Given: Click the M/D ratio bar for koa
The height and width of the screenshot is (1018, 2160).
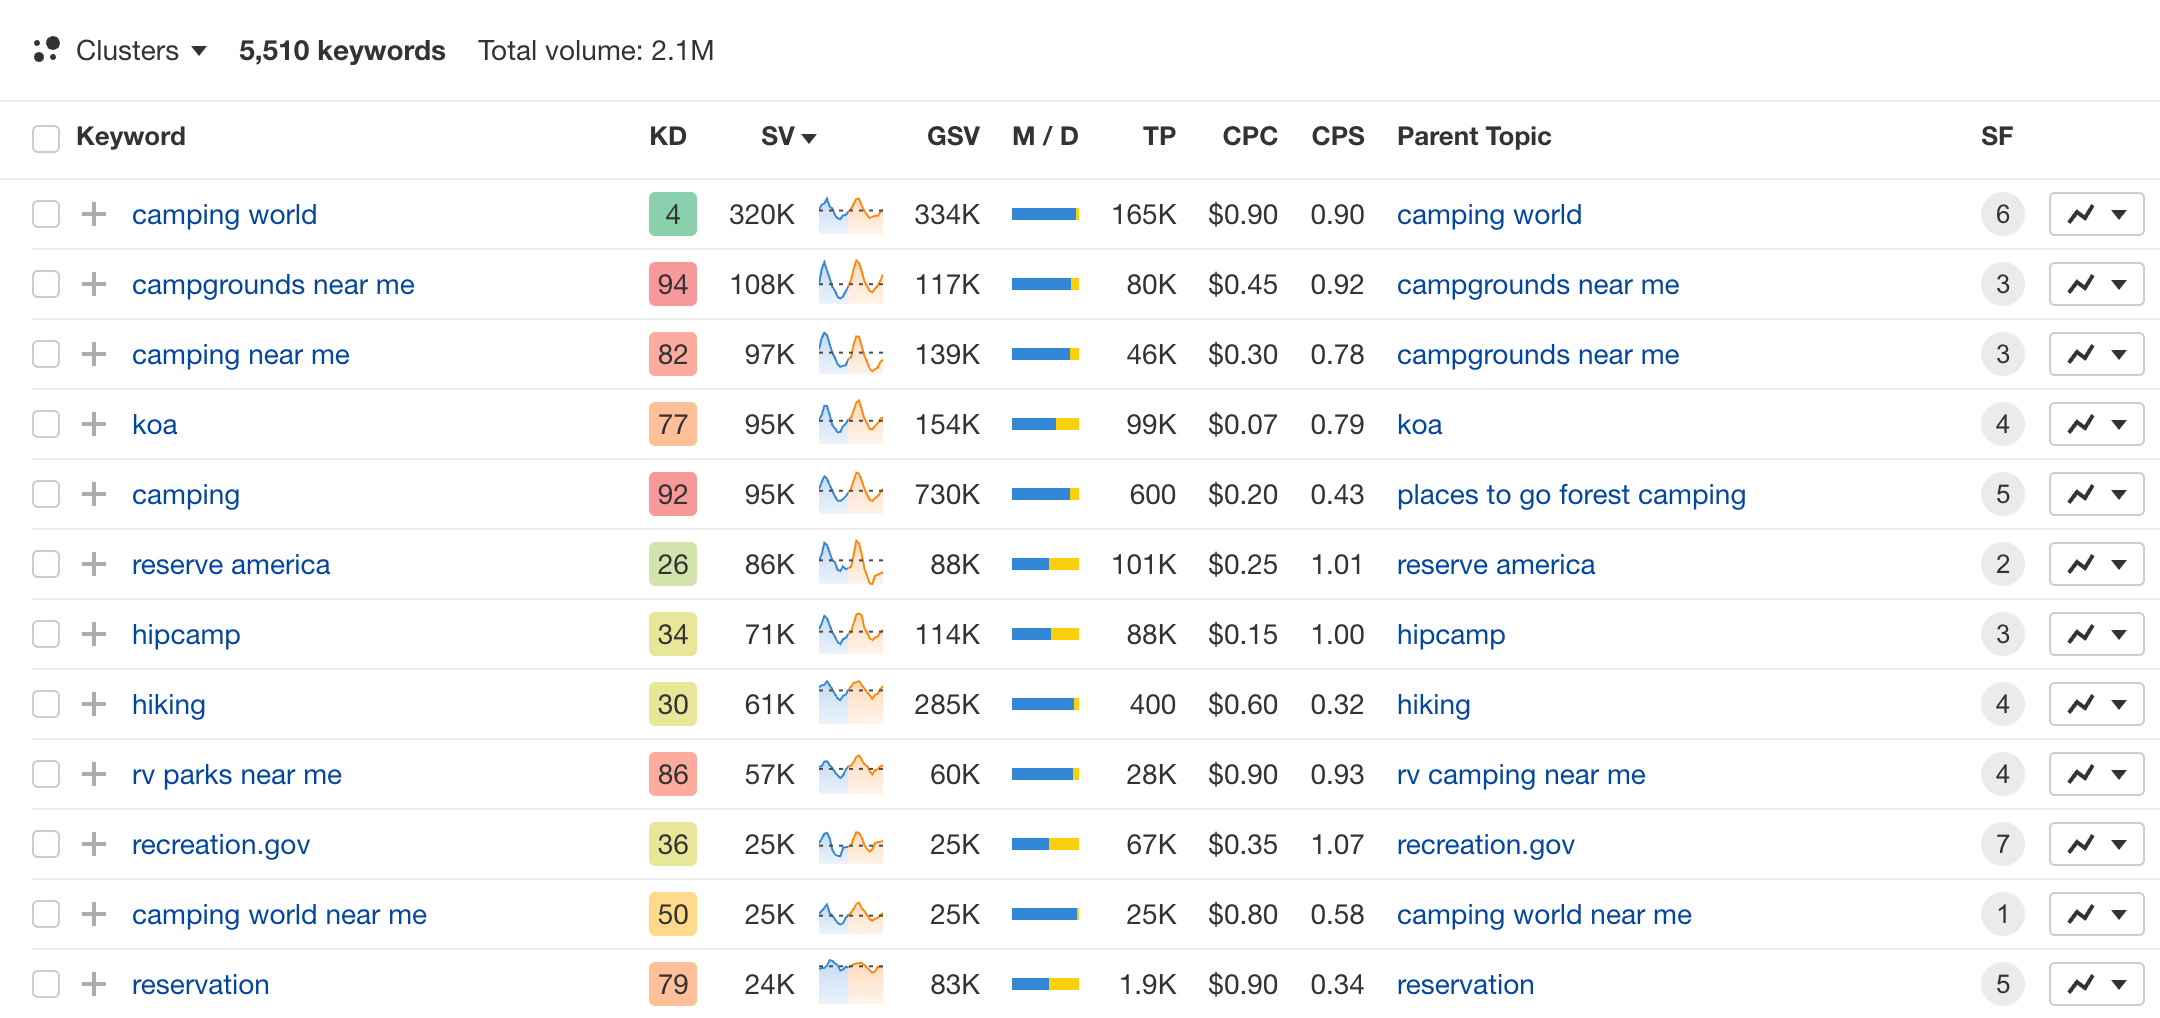Looking at the screenshot, I should tap(1045, 424).
